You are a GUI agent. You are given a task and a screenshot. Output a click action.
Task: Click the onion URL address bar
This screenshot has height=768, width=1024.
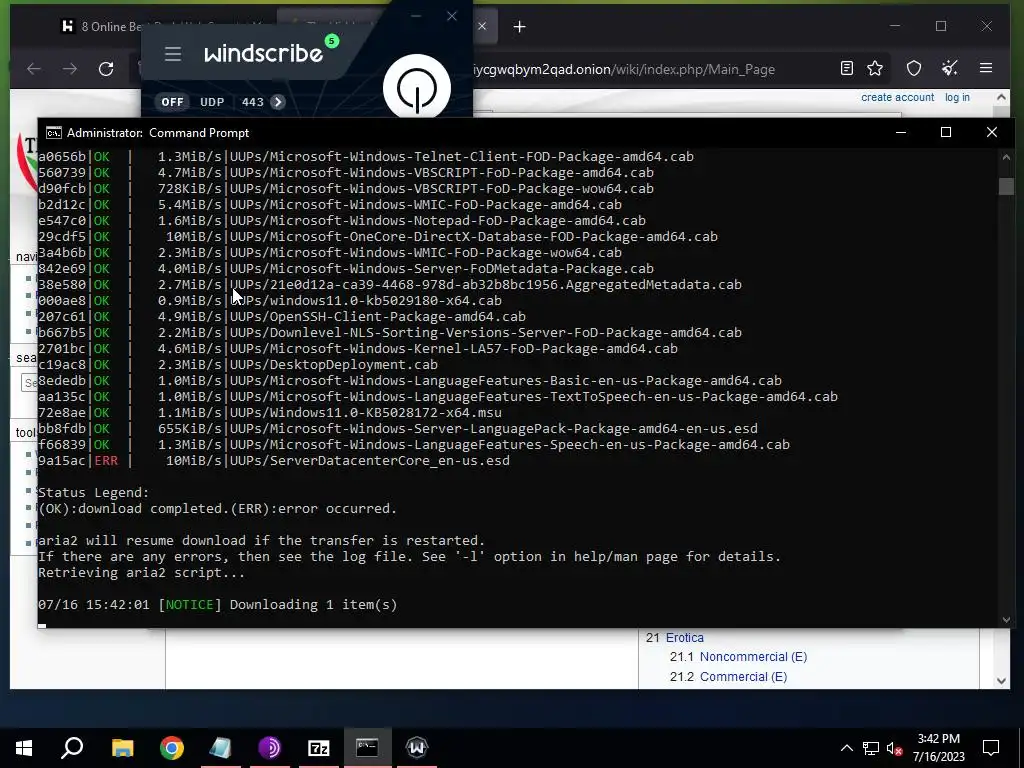pos(622,69)
